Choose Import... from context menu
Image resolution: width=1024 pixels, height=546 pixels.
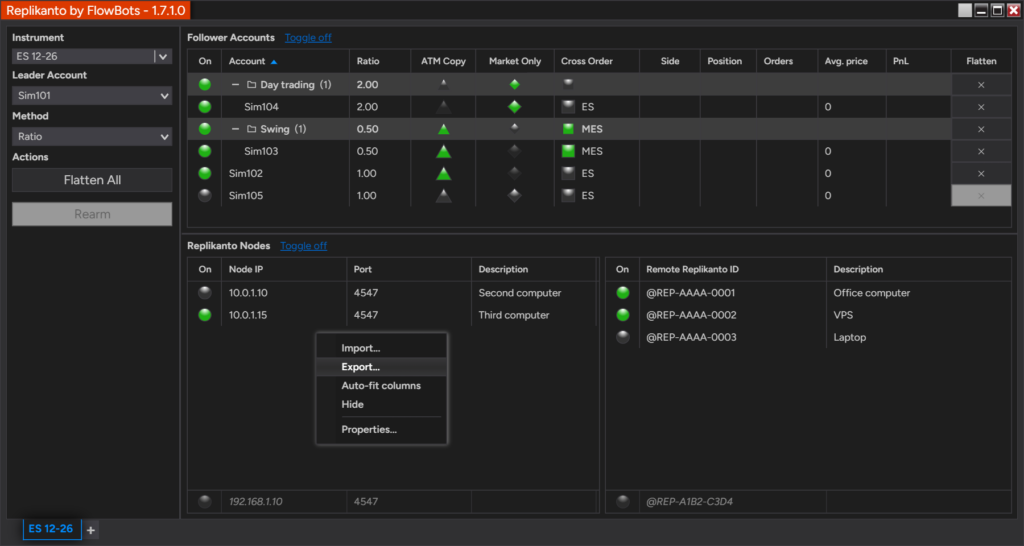(x=381, y=348)
